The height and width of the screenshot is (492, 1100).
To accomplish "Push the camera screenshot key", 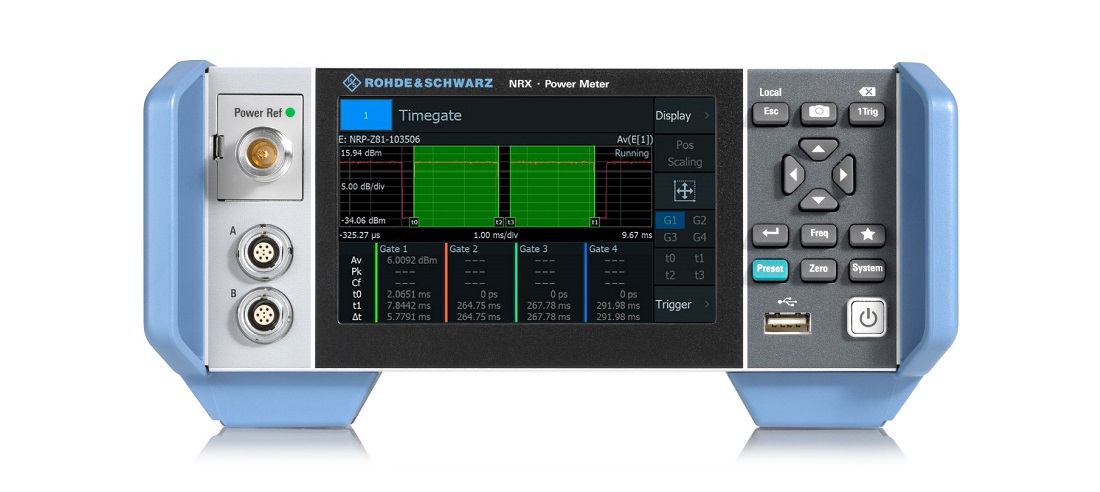I will 819,112.
